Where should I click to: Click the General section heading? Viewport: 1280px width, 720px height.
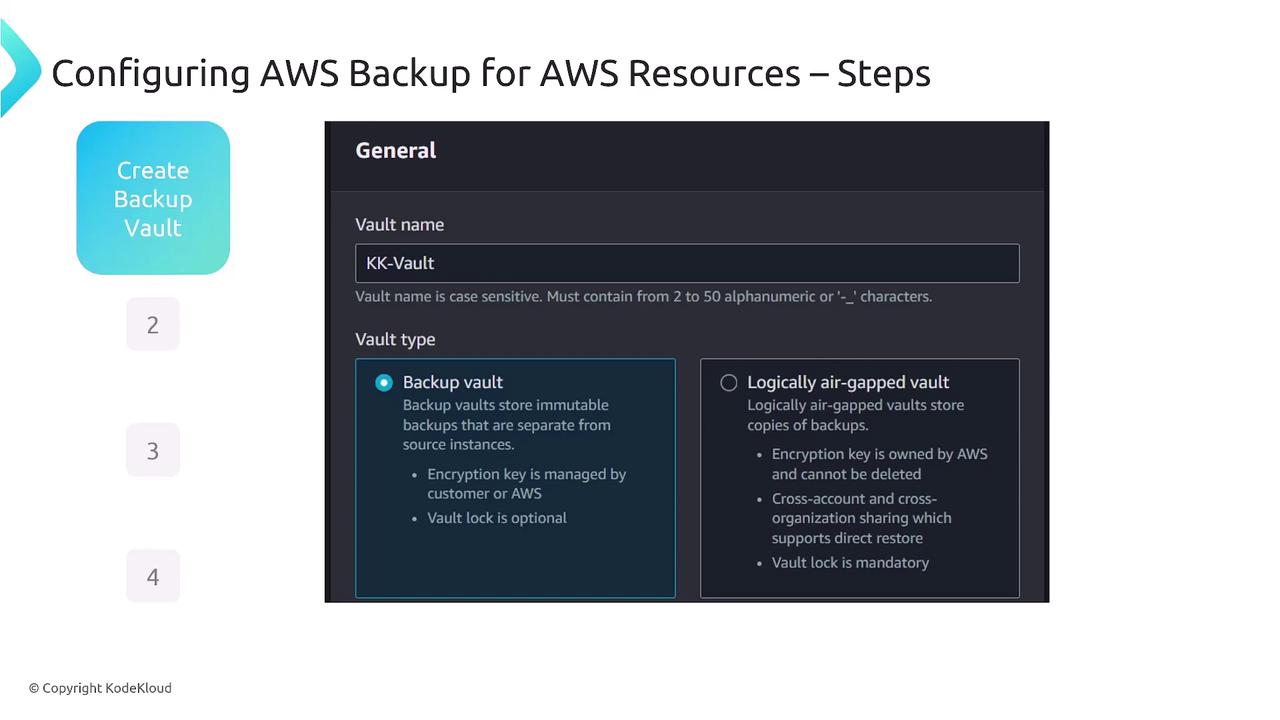tap(396, 150)
